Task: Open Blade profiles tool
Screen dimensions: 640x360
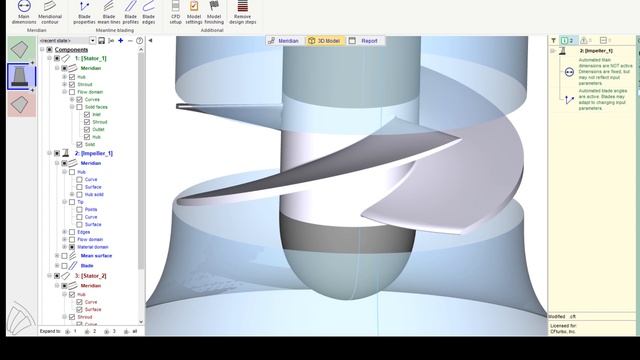Action: 131,12
